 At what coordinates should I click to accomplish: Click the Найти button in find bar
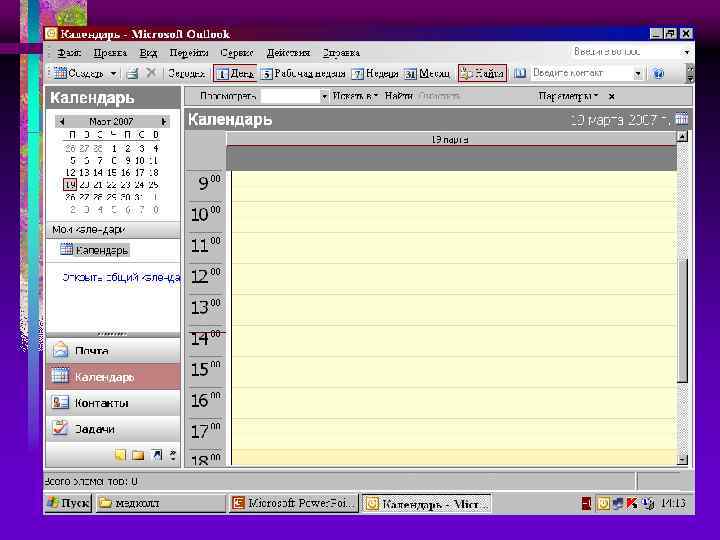pyautogui.click(x=399, y=96)
